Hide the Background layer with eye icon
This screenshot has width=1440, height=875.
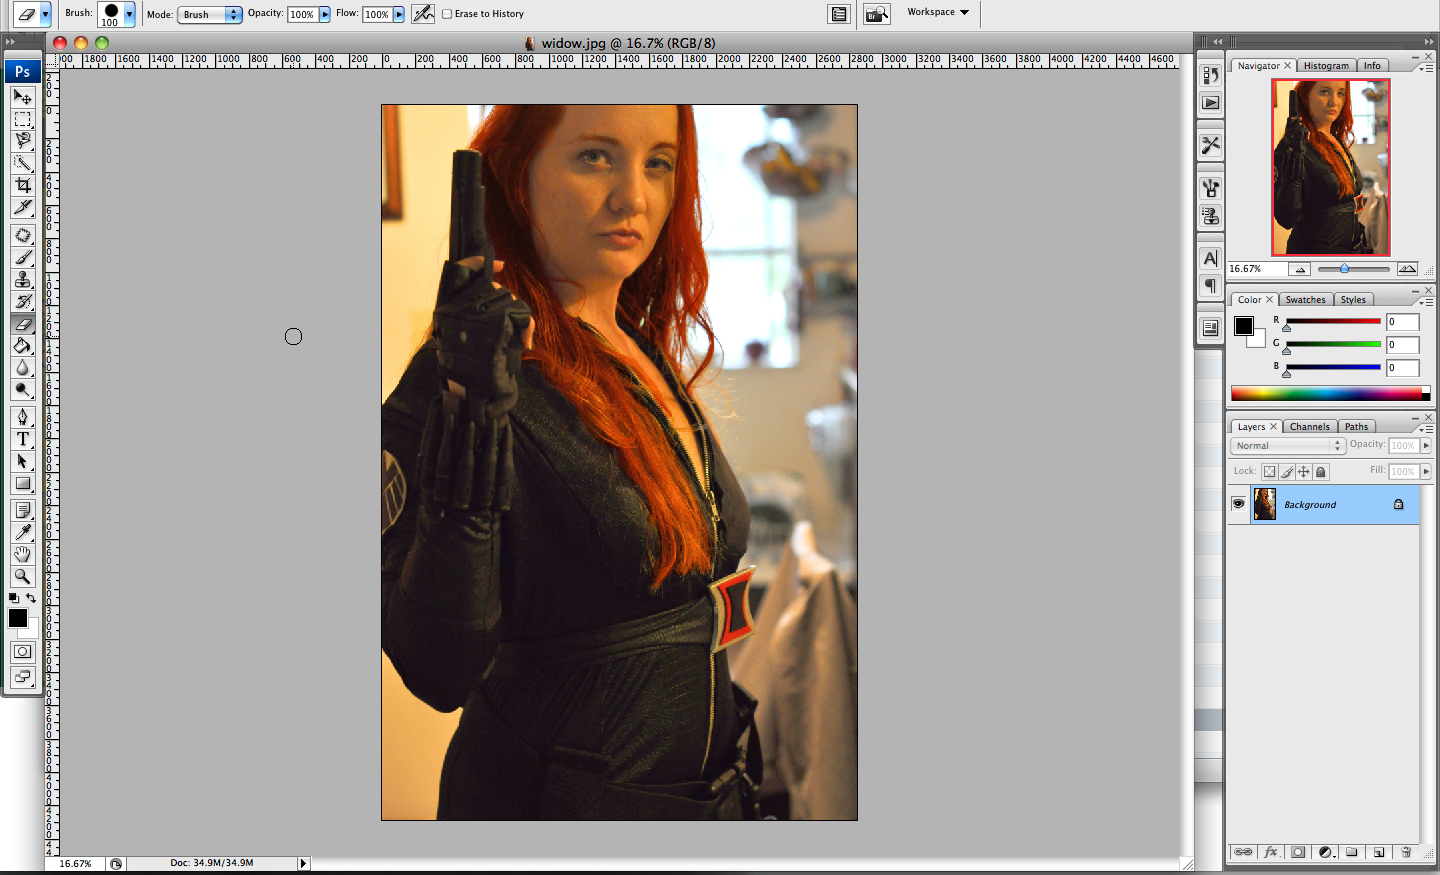1238,504
